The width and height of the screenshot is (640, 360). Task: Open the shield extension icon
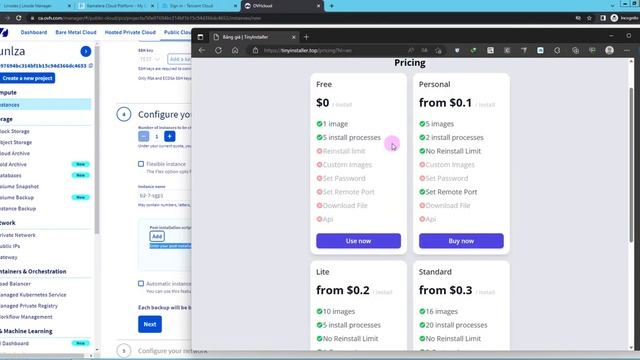457,50
